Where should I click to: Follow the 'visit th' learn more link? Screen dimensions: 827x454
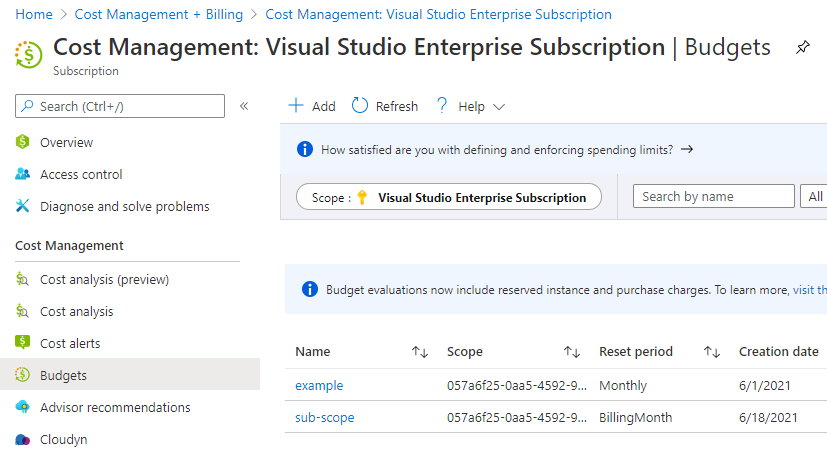(810, 290)
